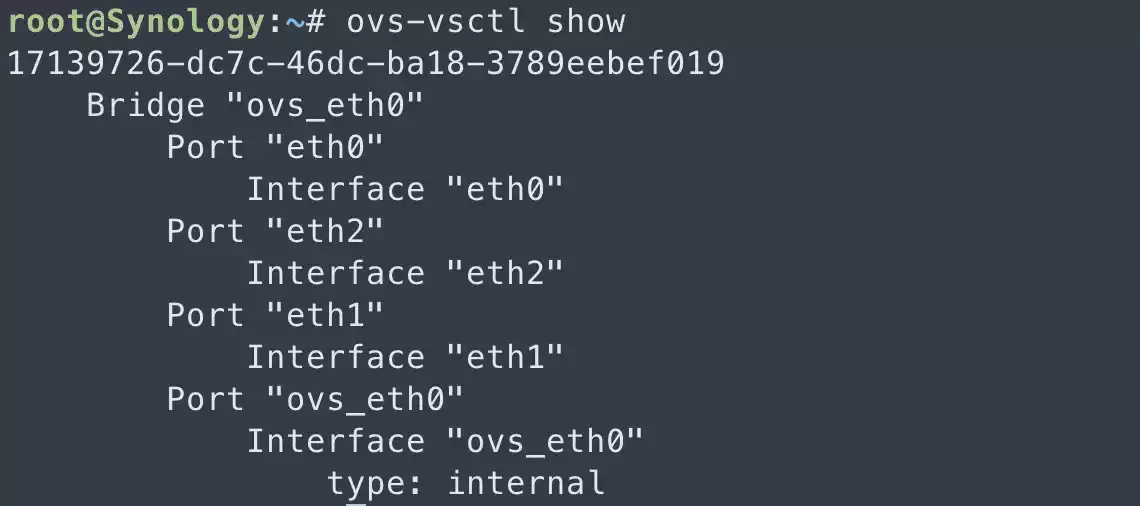Click the word "Interface" before "ovs_eth0"

336,441
